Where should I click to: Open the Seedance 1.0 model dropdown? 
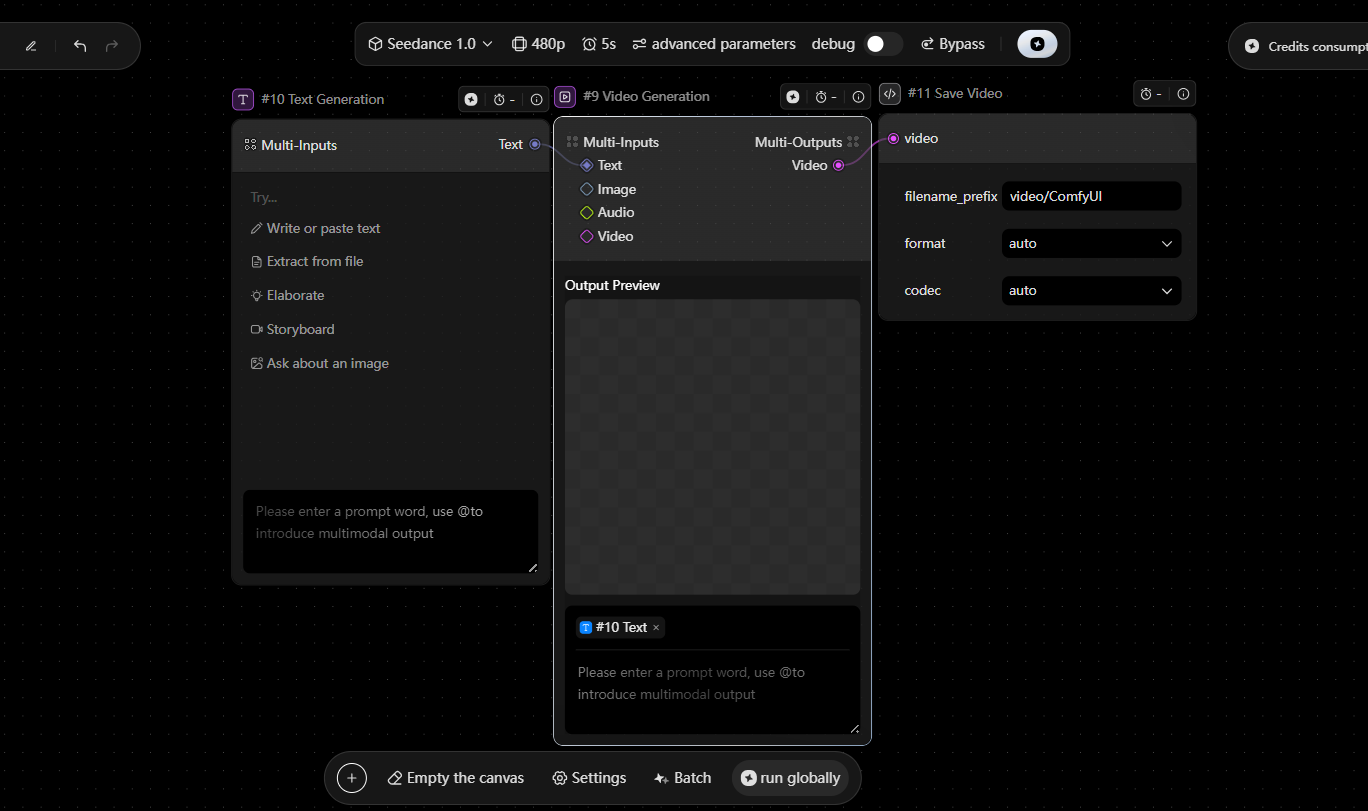point(430,44)
